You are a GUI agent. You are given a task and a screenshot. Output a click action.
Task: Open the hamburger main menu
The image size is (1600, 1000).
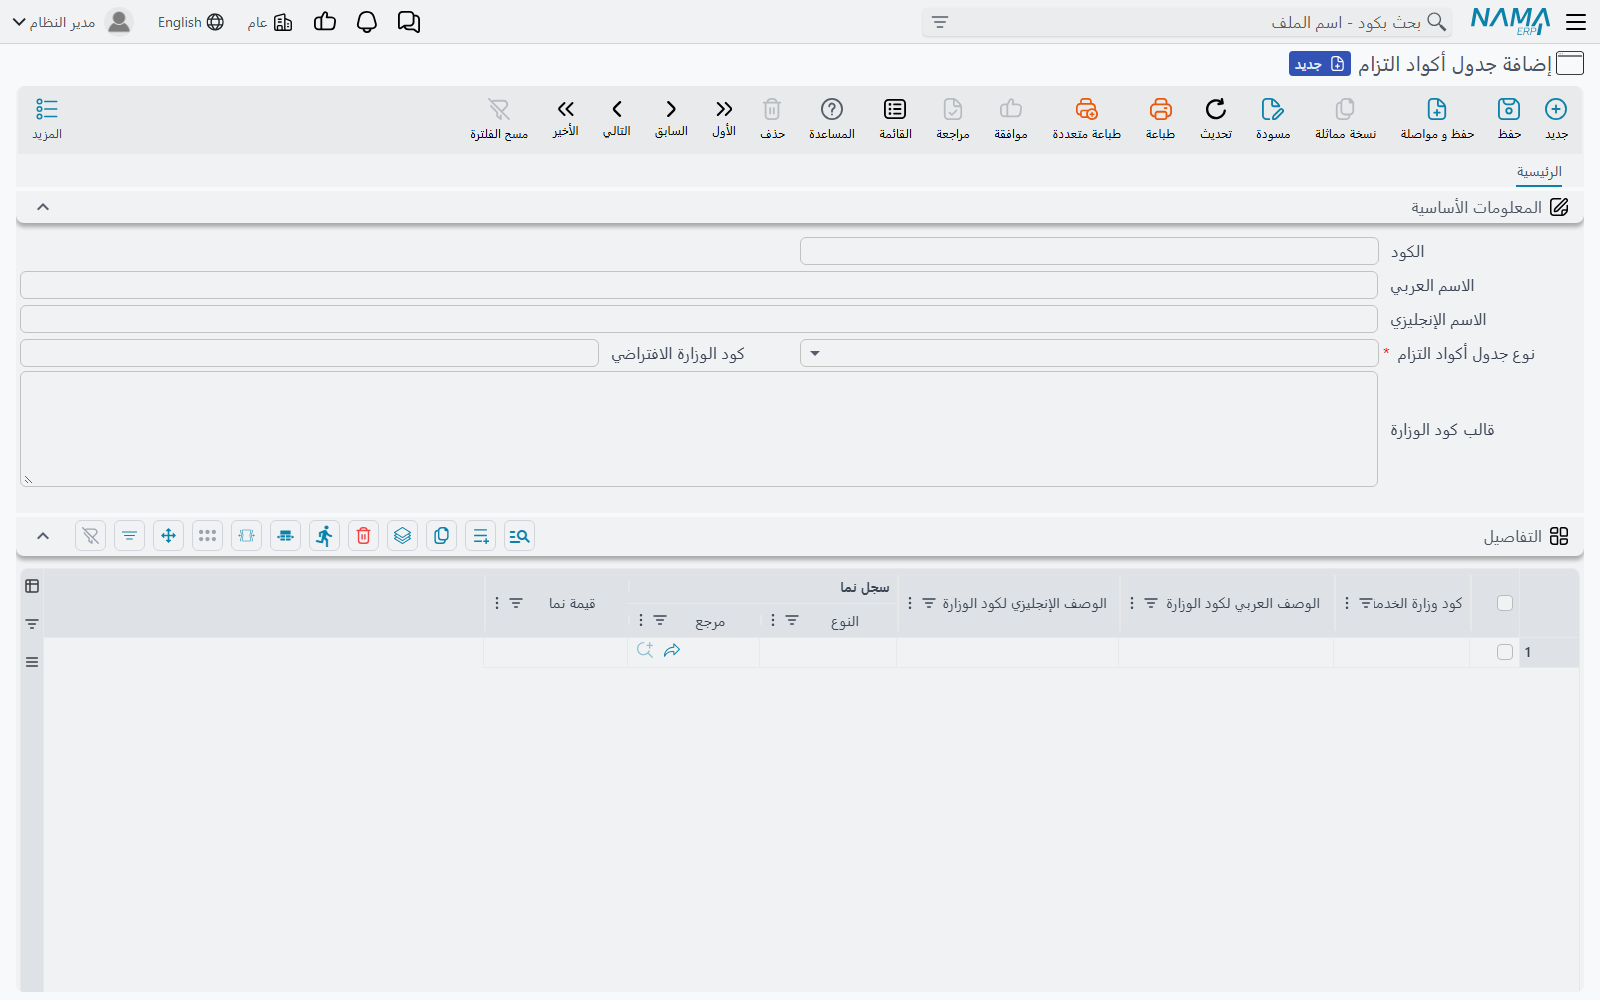click(1576, 22)
